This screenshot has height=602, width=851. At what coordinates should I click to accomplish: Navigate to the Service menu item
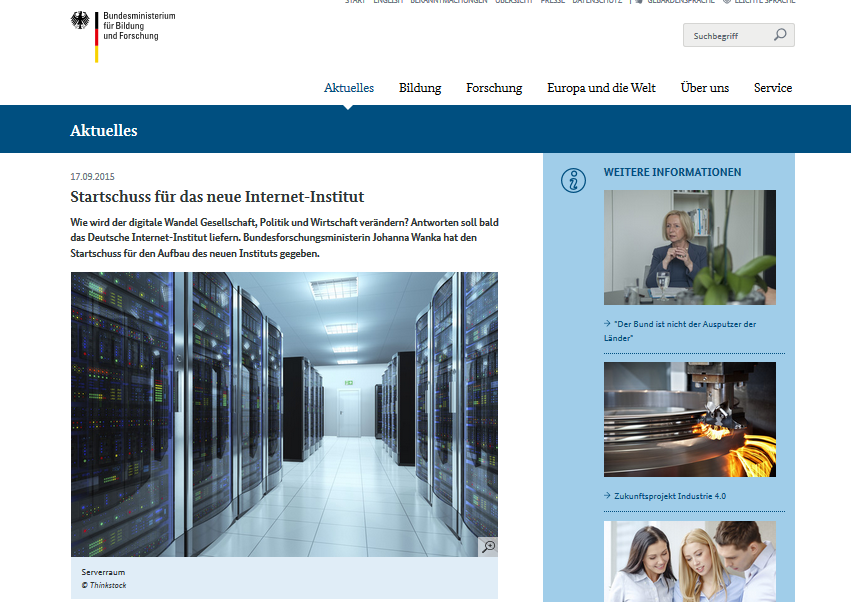pyautogui.click(x=773, y=88)
